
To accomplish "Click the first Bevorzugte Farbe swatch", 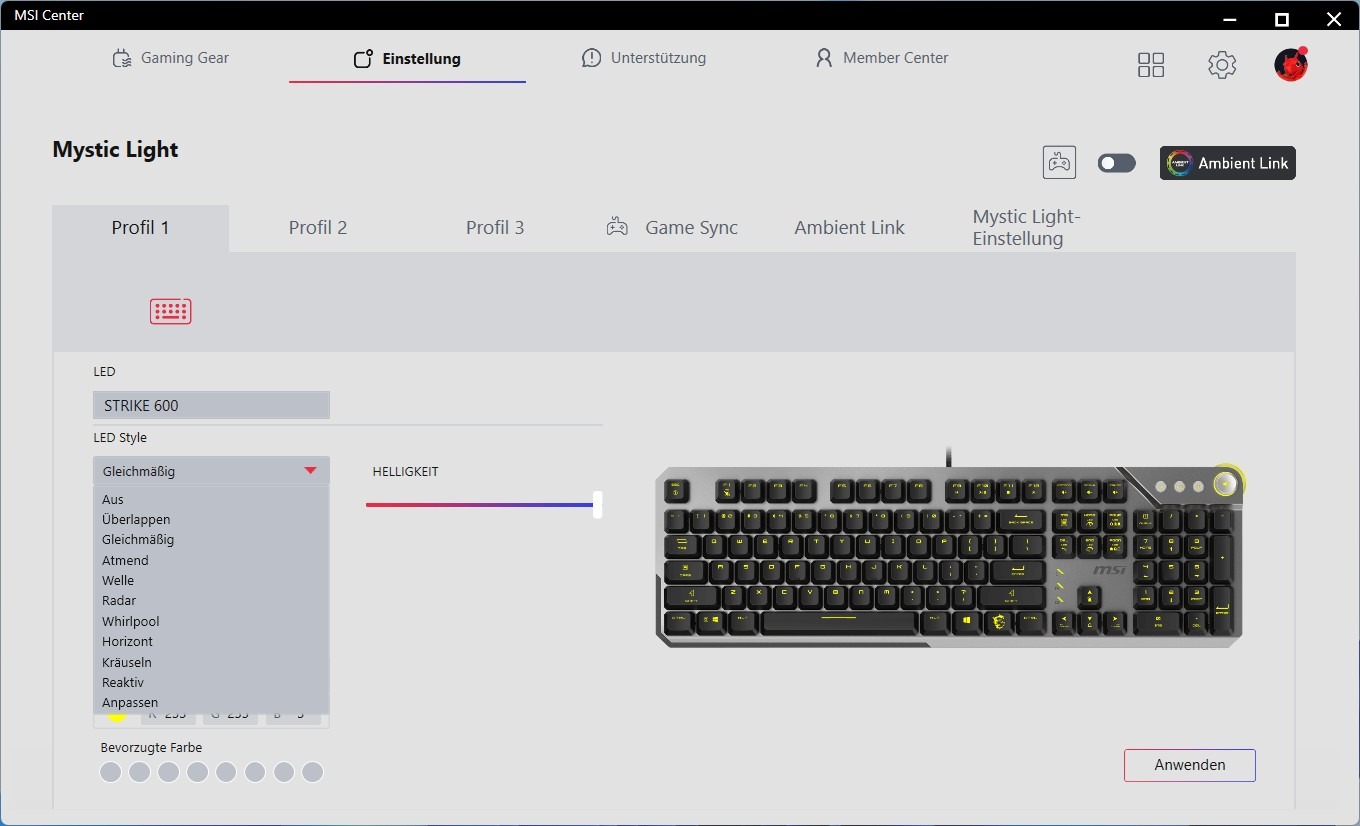I will point(111,772).
